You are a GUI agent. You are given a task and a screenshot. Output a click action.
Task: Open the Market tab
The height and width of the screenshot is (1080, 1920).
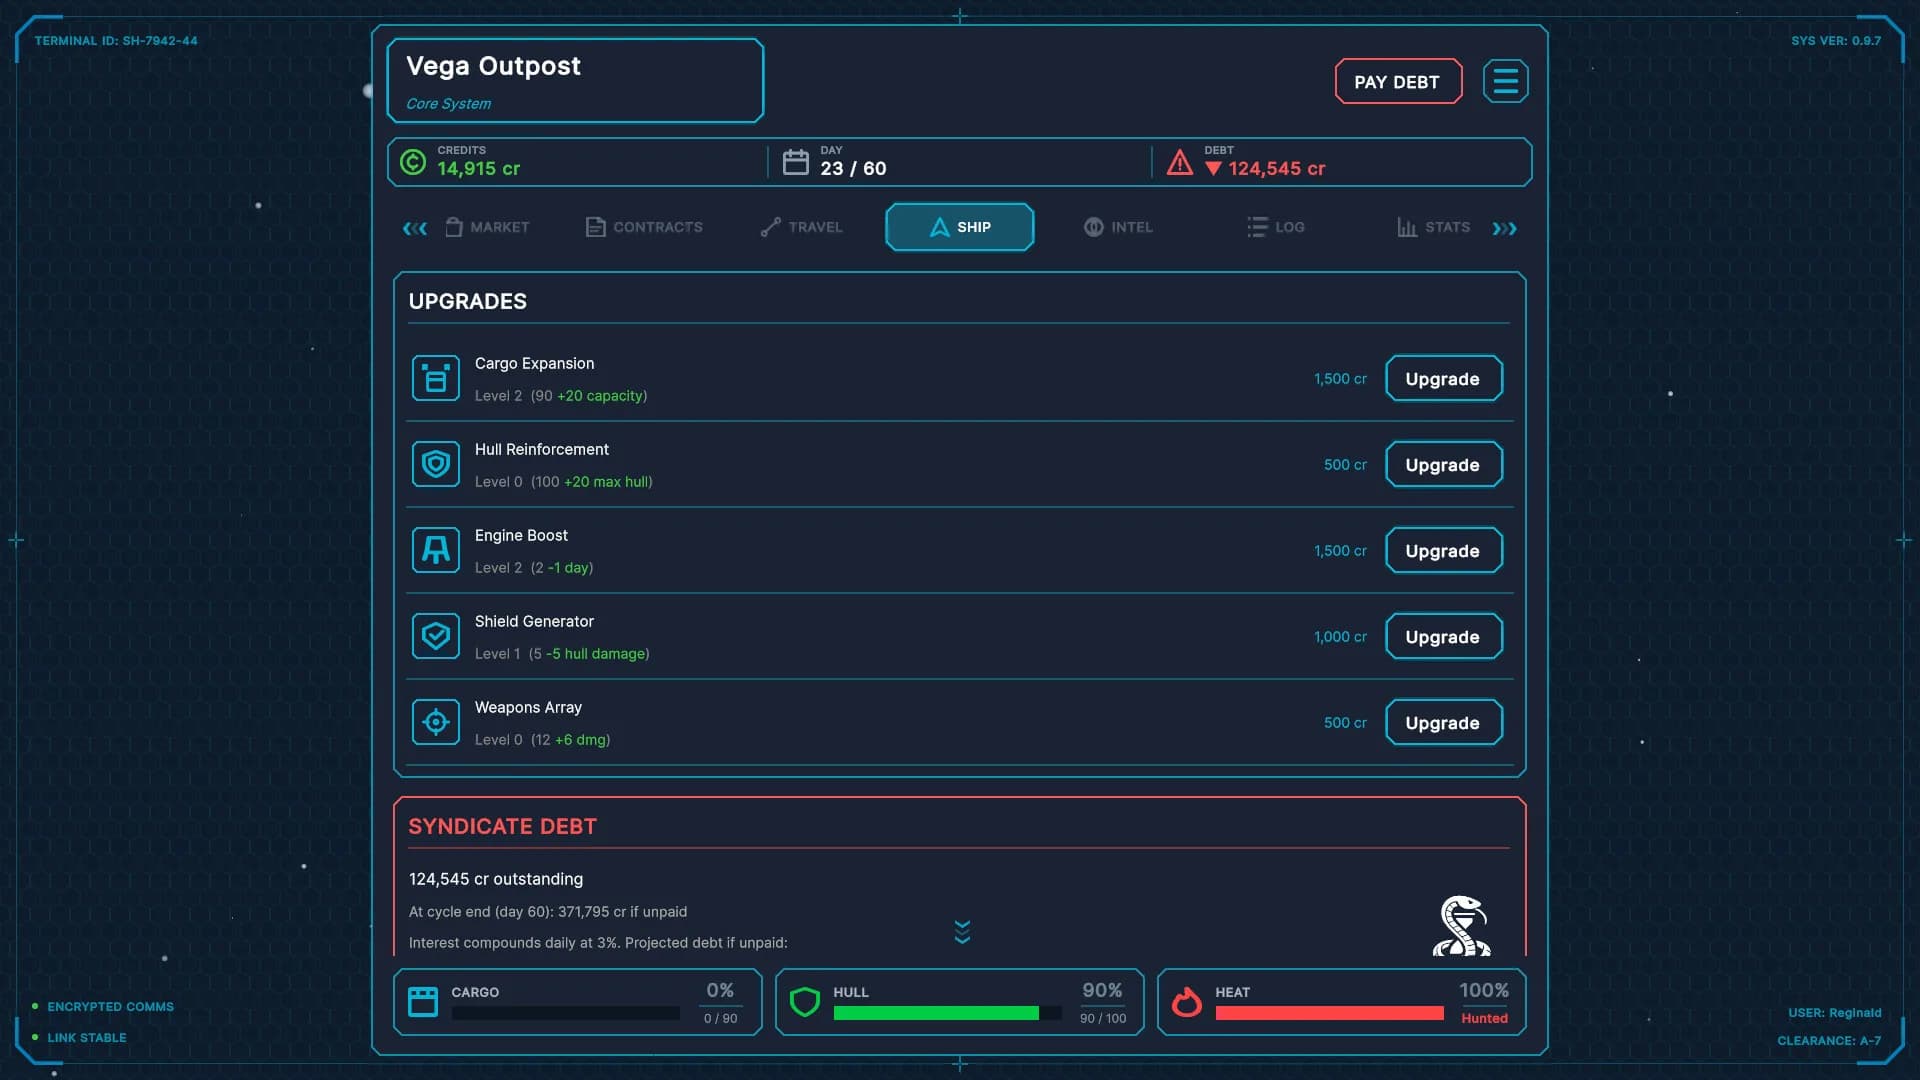[x=487, y=228]
